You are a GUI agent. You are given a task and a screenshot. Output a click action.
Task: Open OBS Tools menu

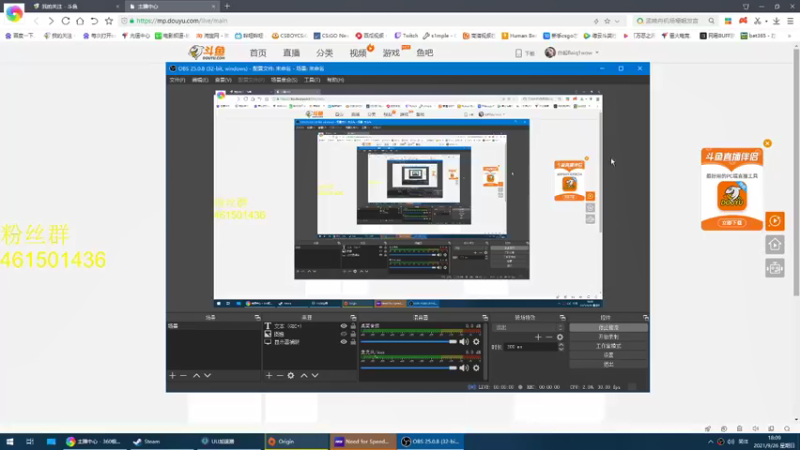tap(312, 80)
